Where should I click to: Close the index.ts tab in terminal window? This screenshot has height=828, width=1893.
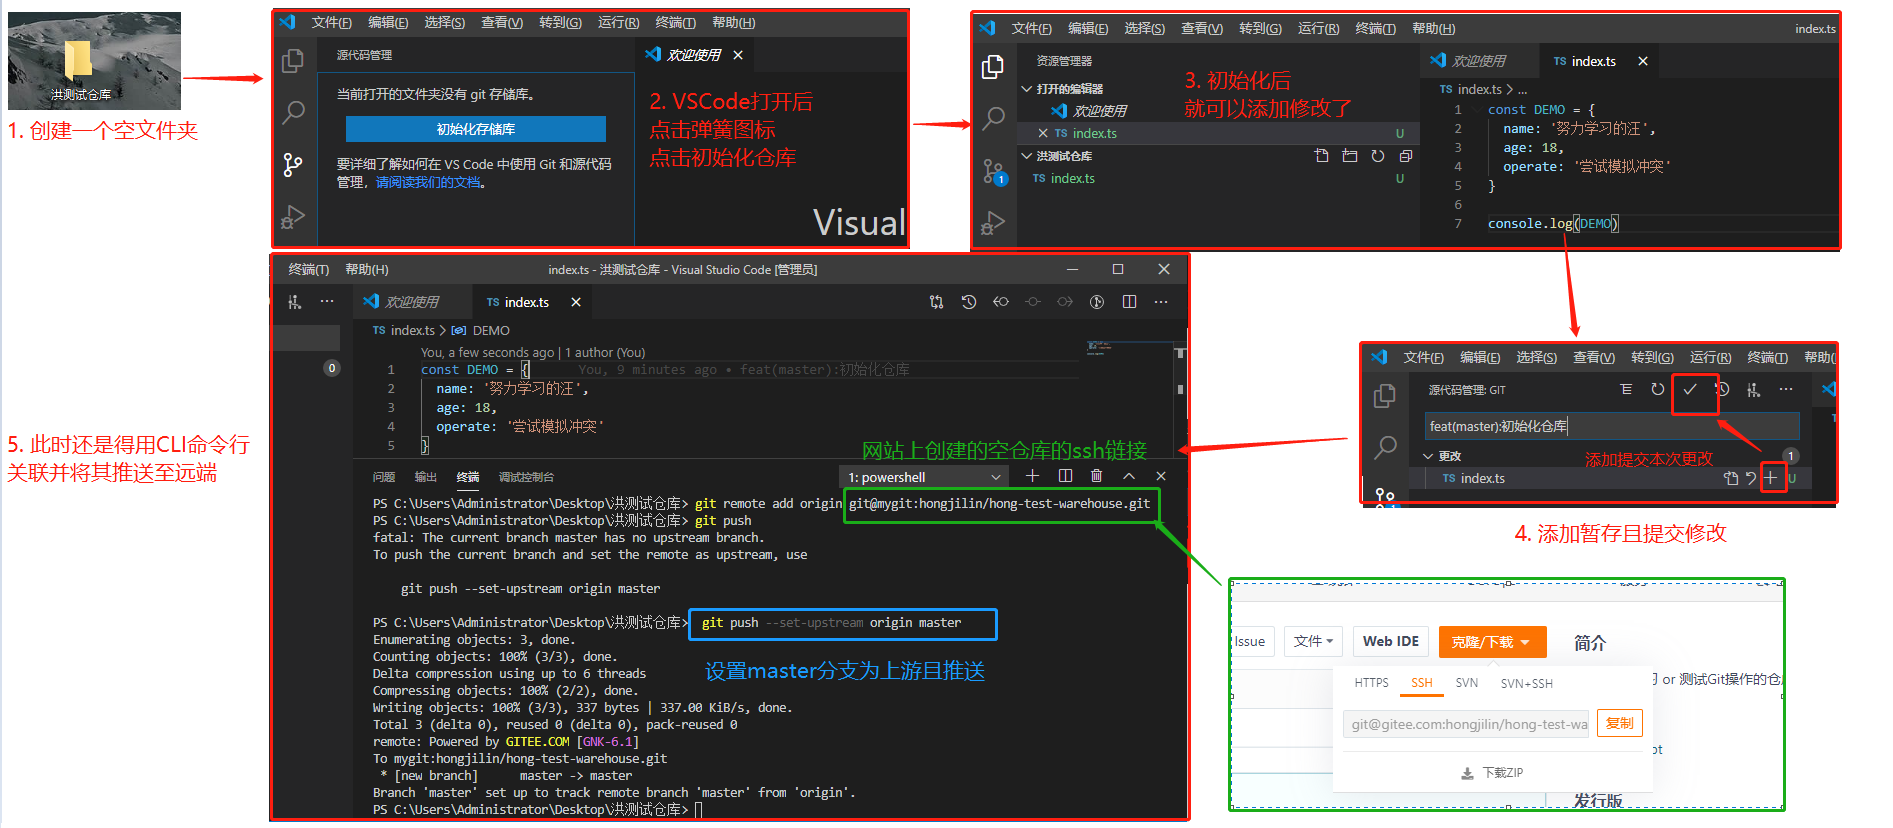point(576,302)
